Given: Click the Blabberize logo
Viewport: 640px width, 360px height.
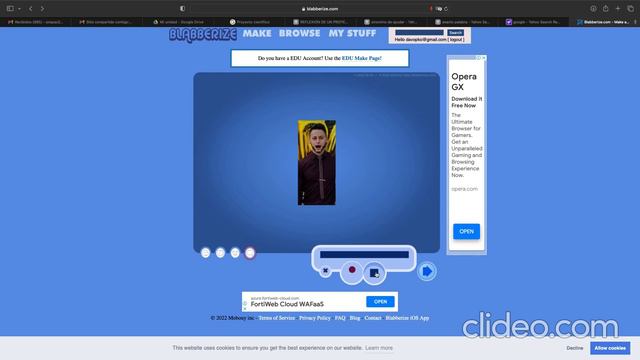Looking at the screenshot, I should click(203, 35).
